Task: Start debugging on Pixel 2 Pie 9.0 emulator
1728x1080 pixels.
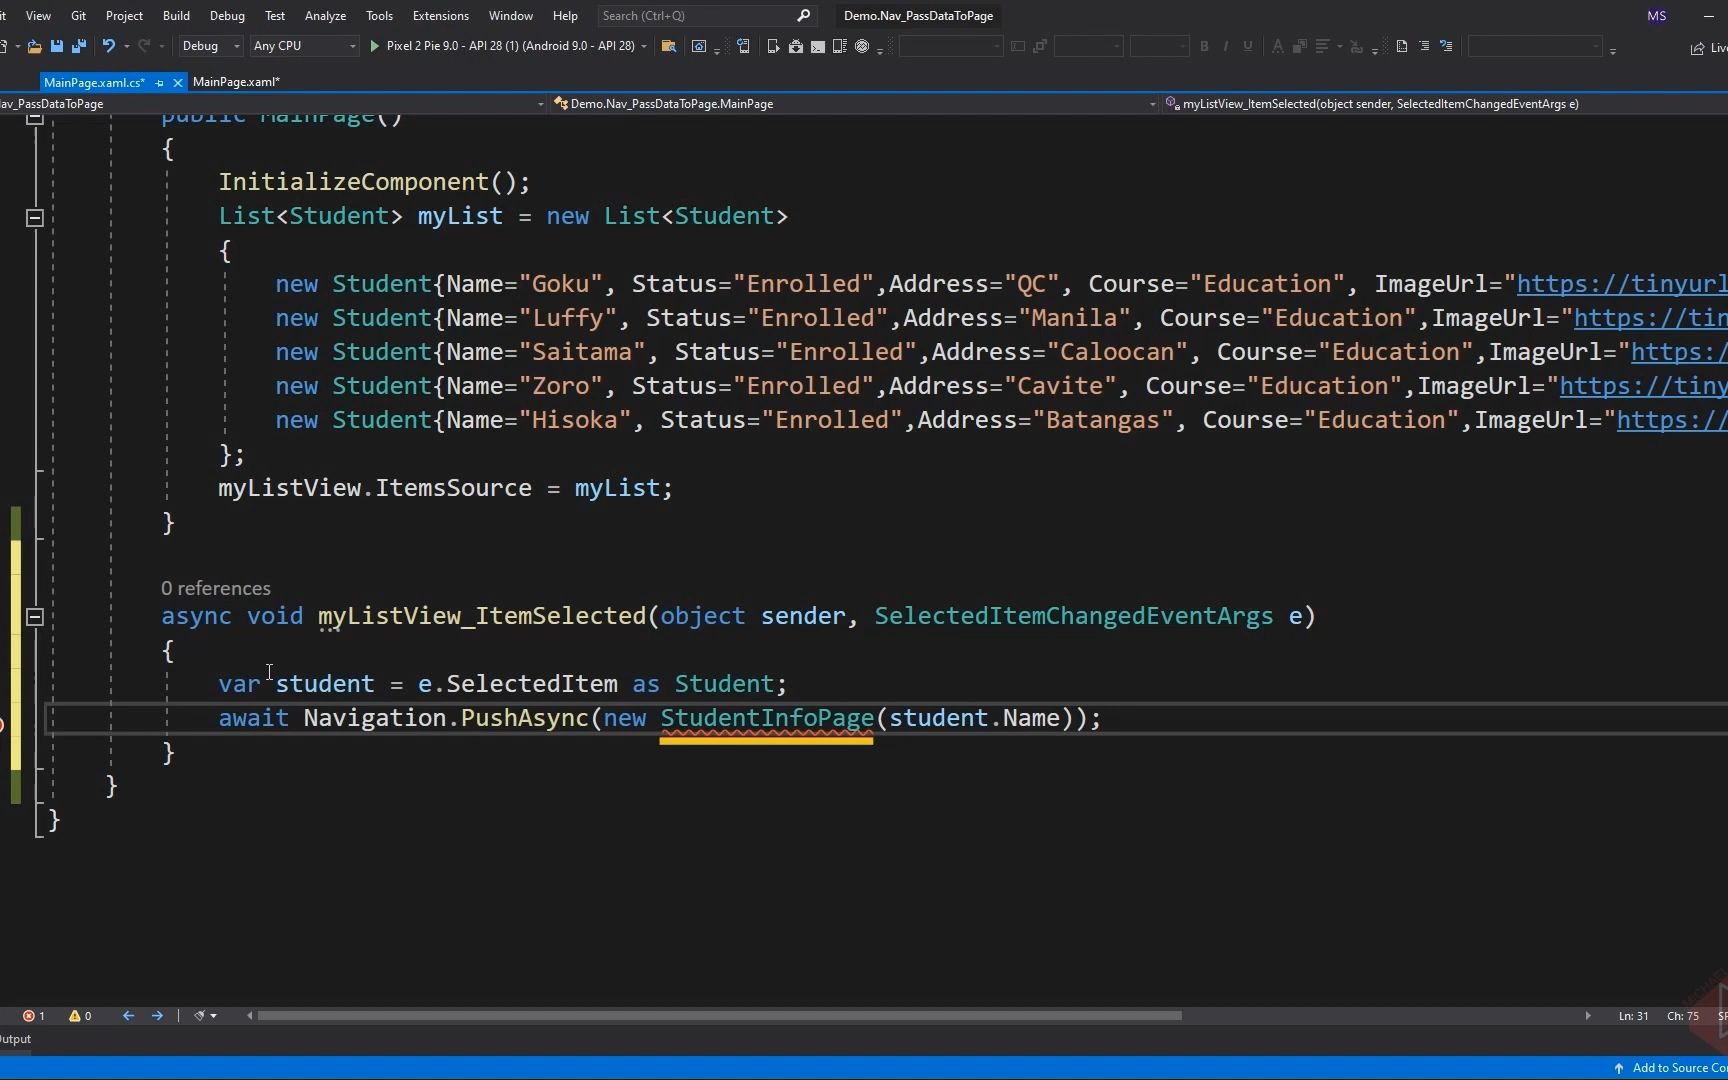Action: click(x=374, y=46)
